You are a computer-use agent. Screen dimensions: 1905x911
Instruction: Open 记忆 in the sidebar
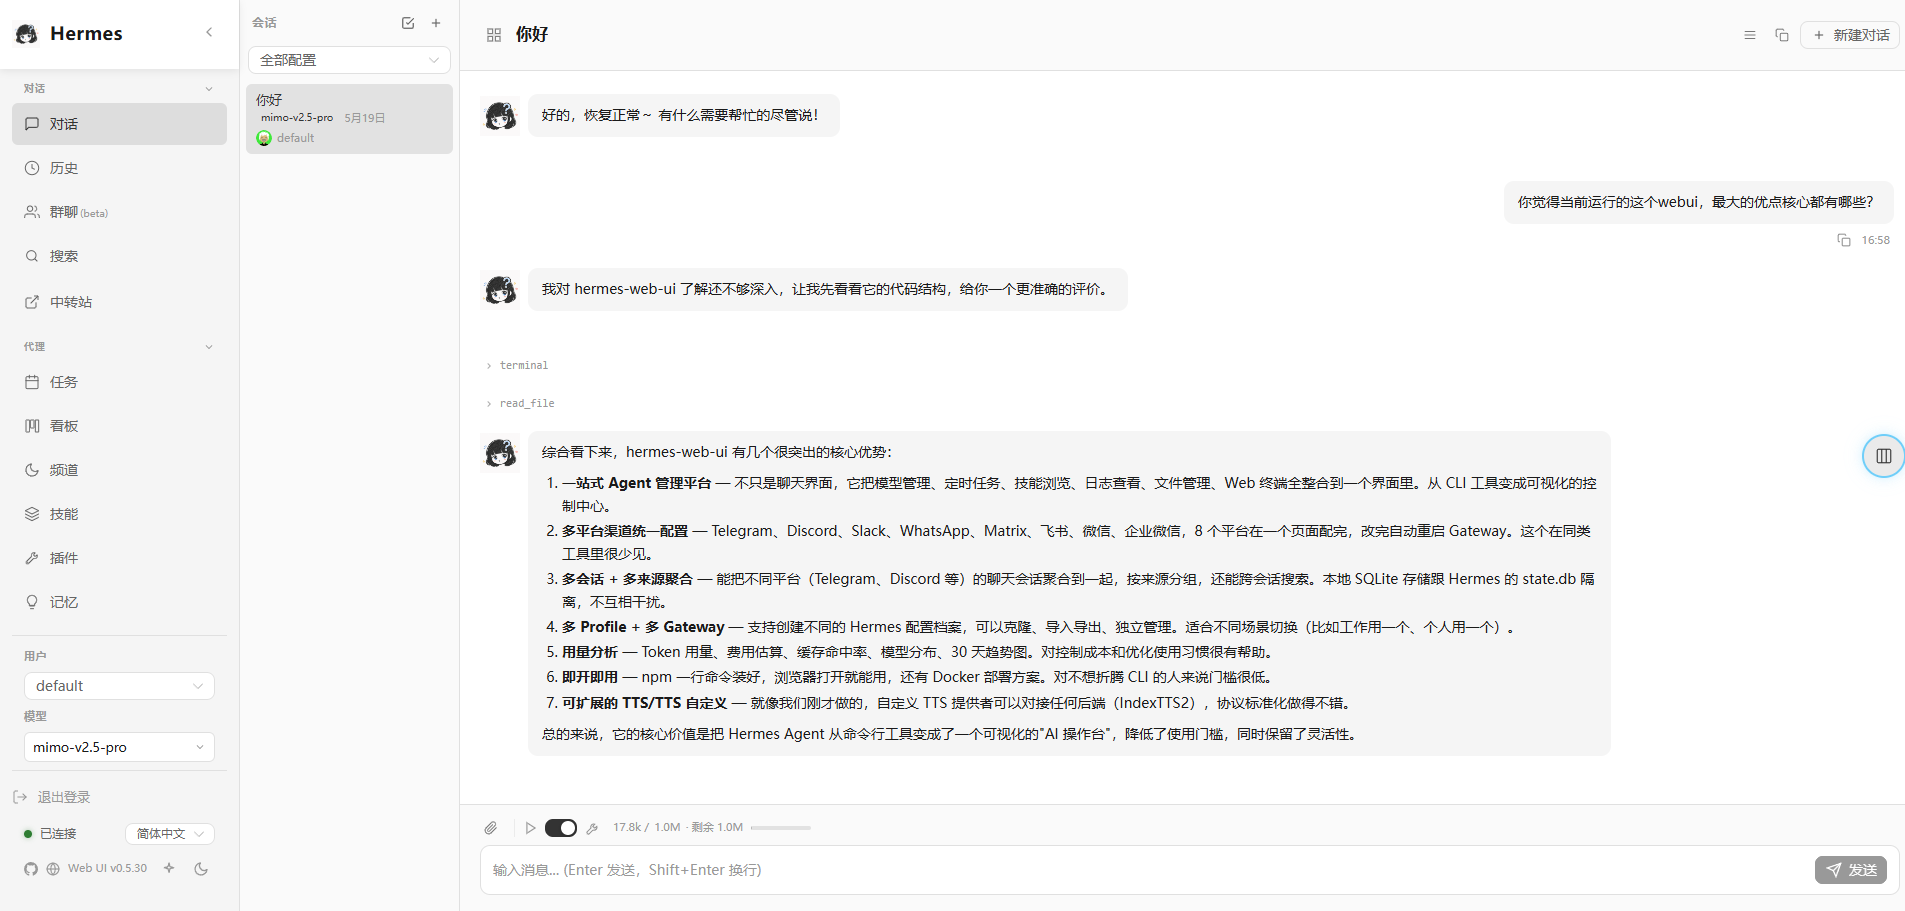(119, 602)
